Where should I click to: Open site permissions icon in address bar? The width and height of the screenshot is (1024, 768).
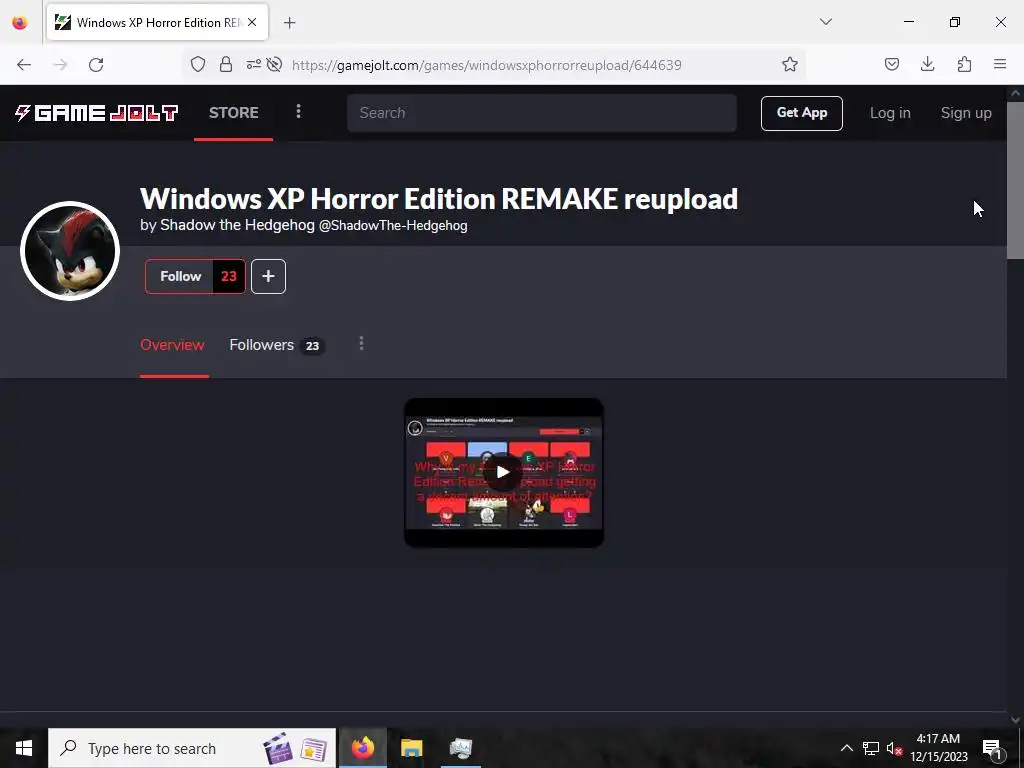point(253,64)
